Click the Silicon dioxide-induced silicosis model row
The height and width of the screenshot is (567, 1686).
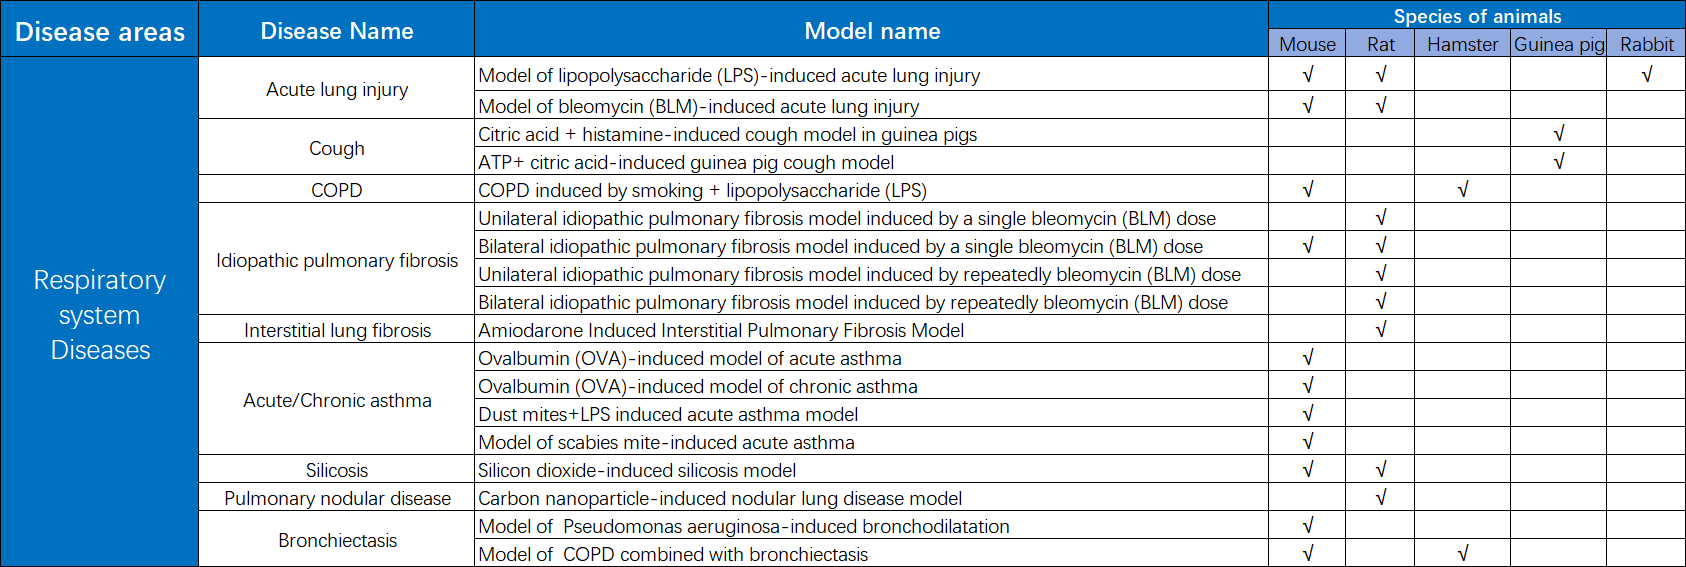tap(637, 470)
